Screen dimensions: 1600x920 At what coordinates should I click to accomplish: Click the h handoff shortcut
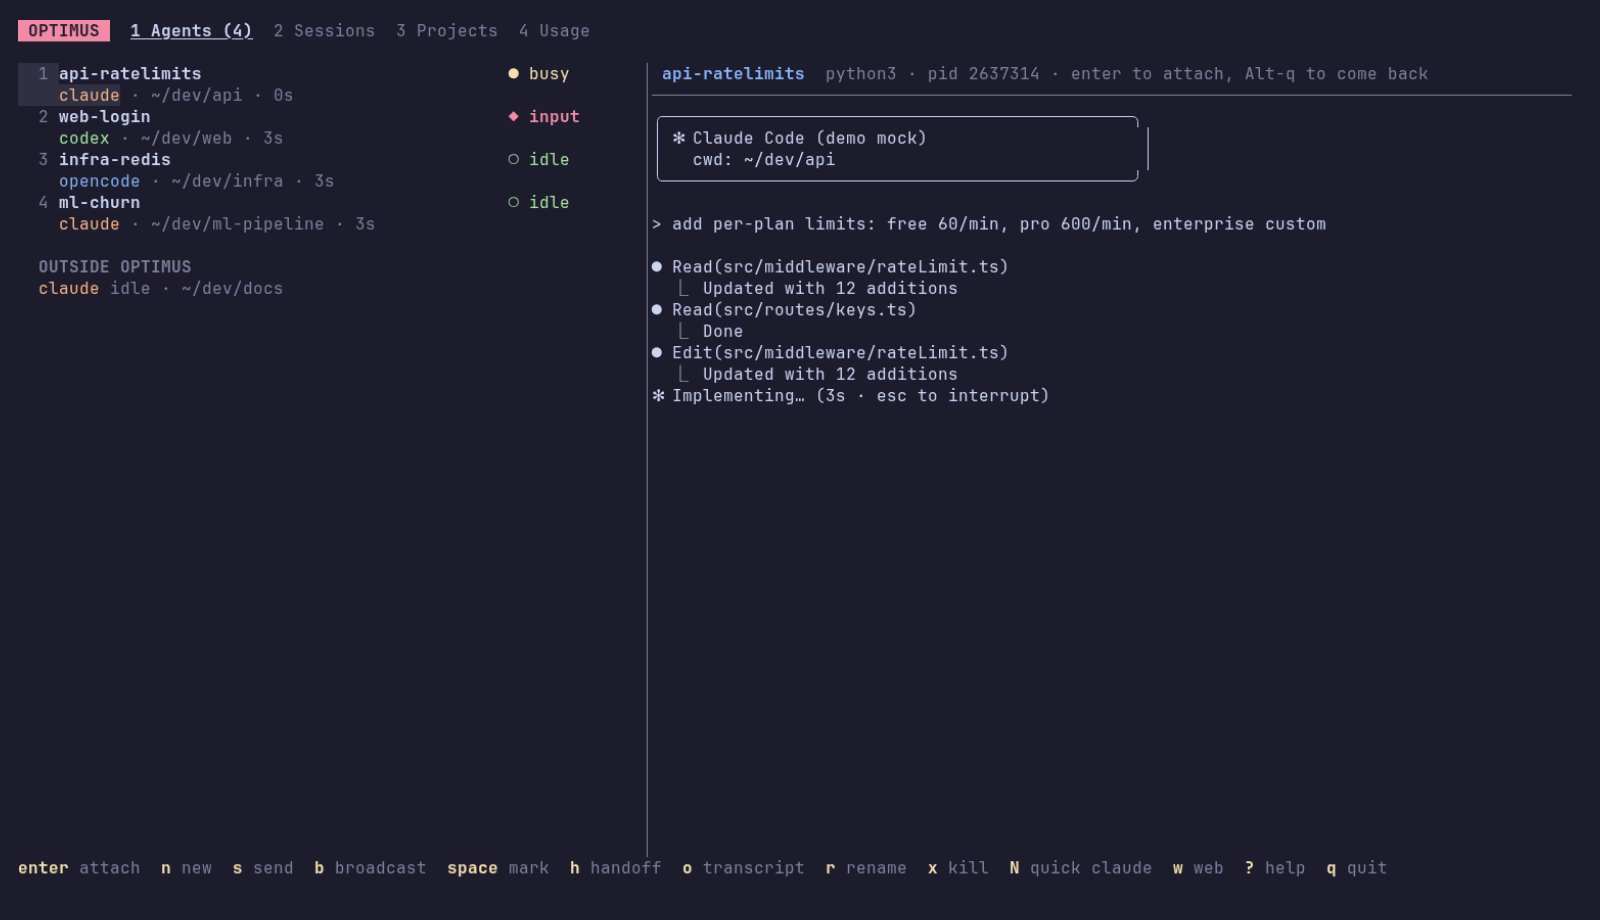click(616, 868)
